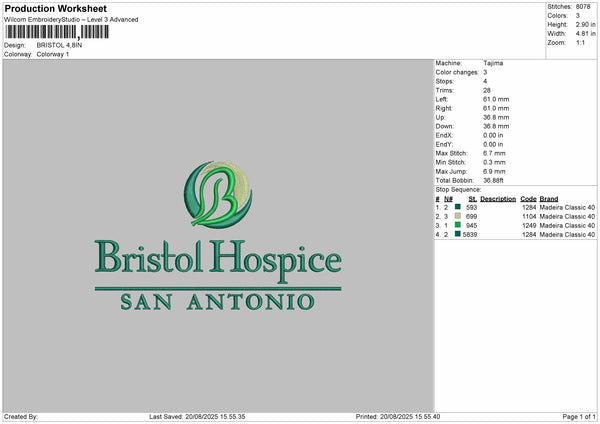Screen dimensions: 600x424
Task: Click the SAN ANTONIO embroidered text
Action: point(217,302)
